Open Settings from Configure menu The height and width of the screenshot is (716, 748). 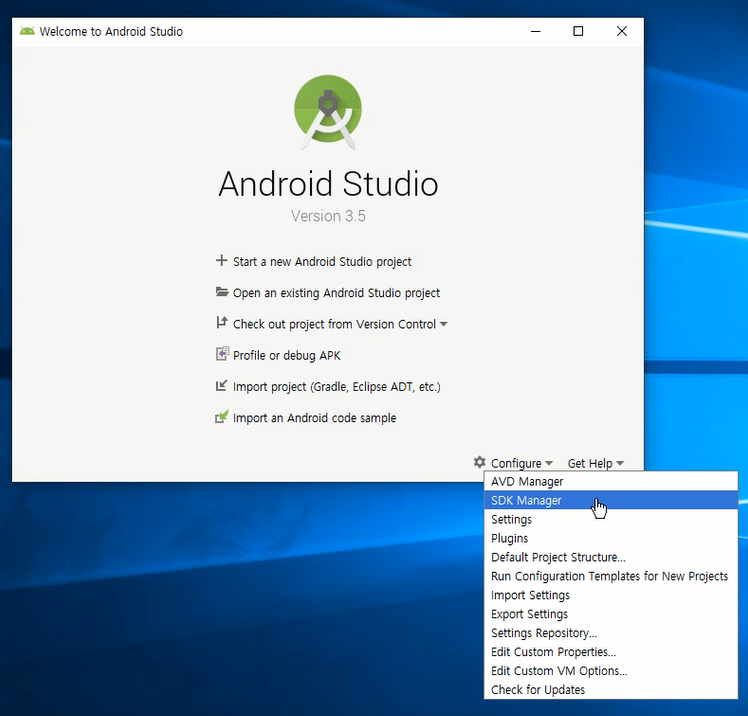tap(611, 519)
